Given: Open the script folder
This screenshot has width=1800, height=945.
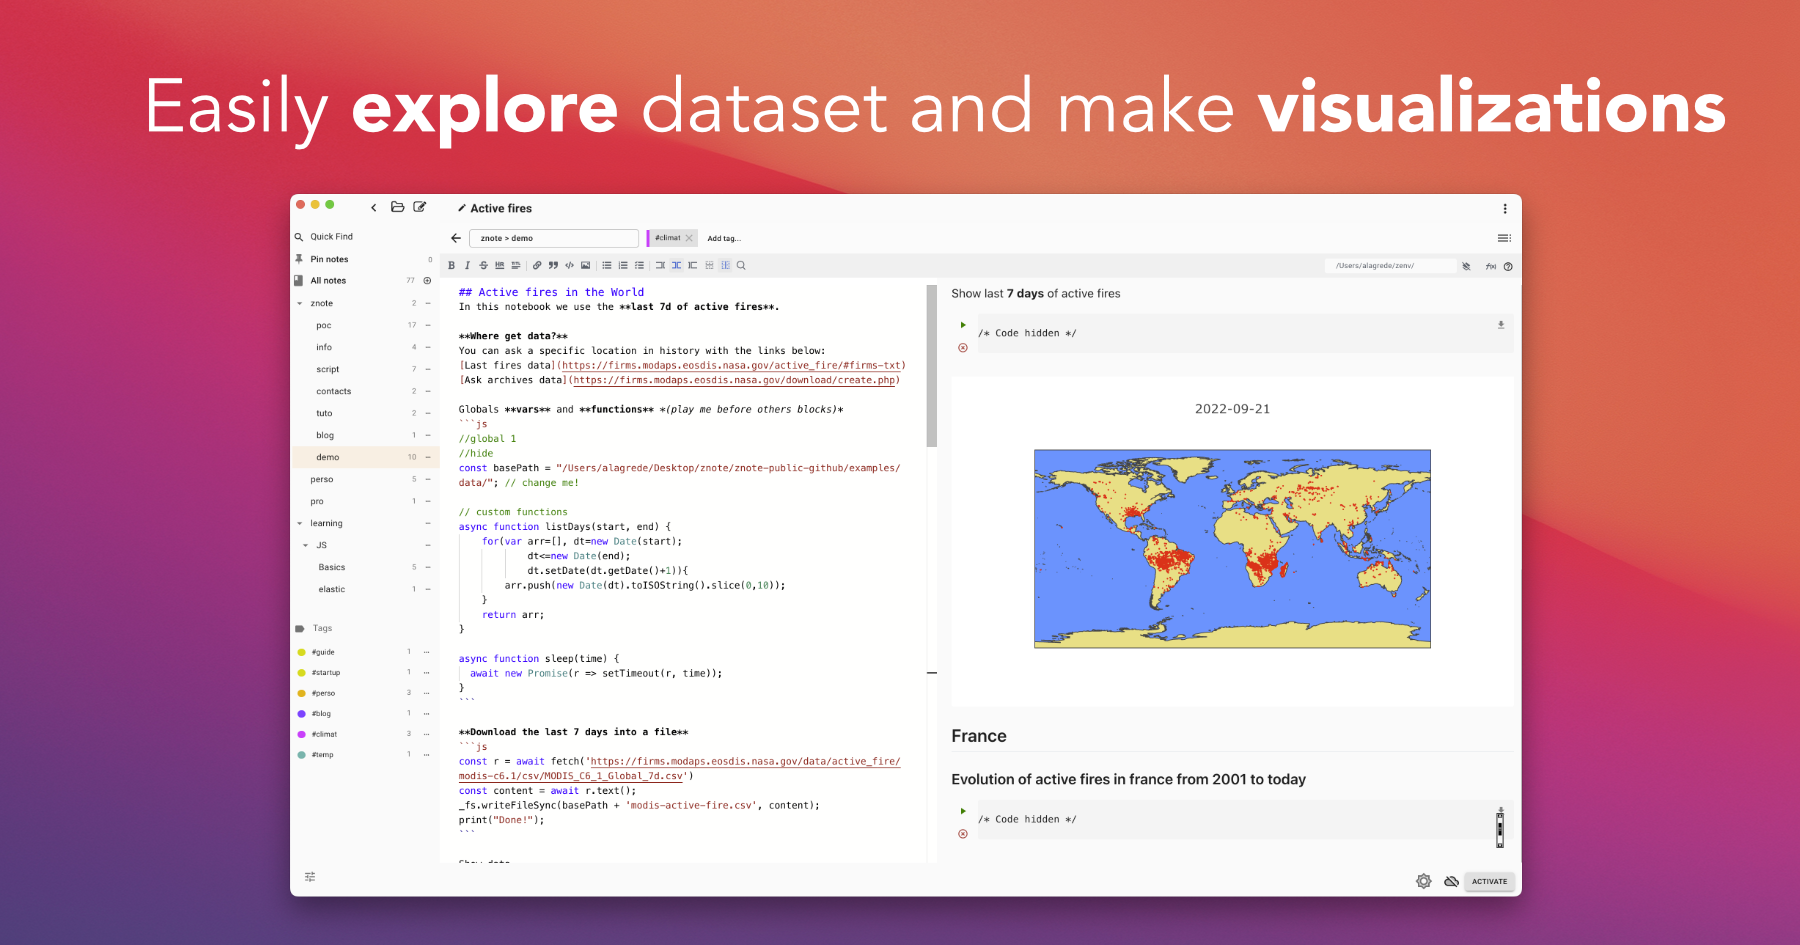Looking at the screenshot, I should coord(328,369).
